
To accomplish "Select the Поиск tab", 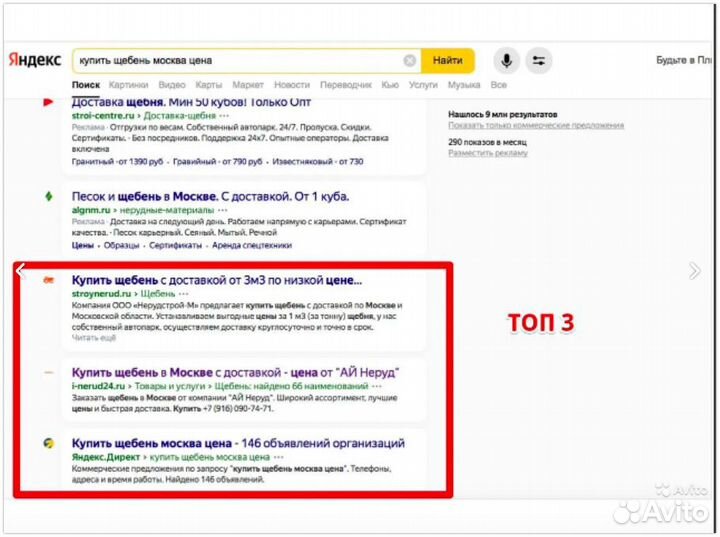I will [86, 85].
